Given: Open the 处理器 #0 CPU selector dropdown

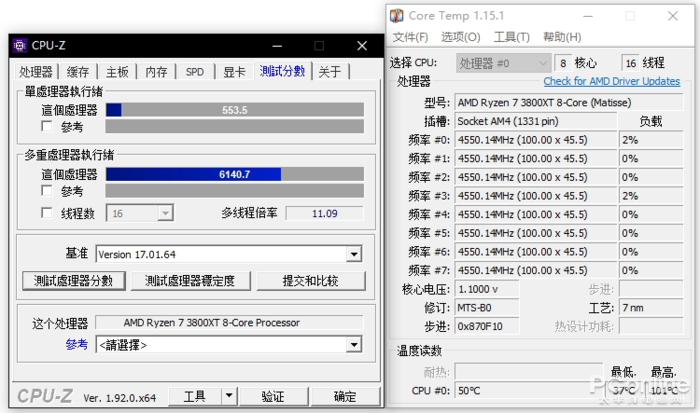Looking at the screenshot, I should [503, 63].
